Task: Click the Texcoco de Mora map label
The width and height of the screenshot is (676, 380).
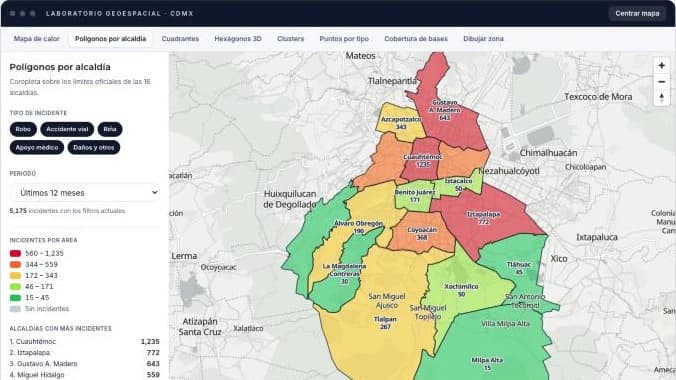Action: [598, 97]
